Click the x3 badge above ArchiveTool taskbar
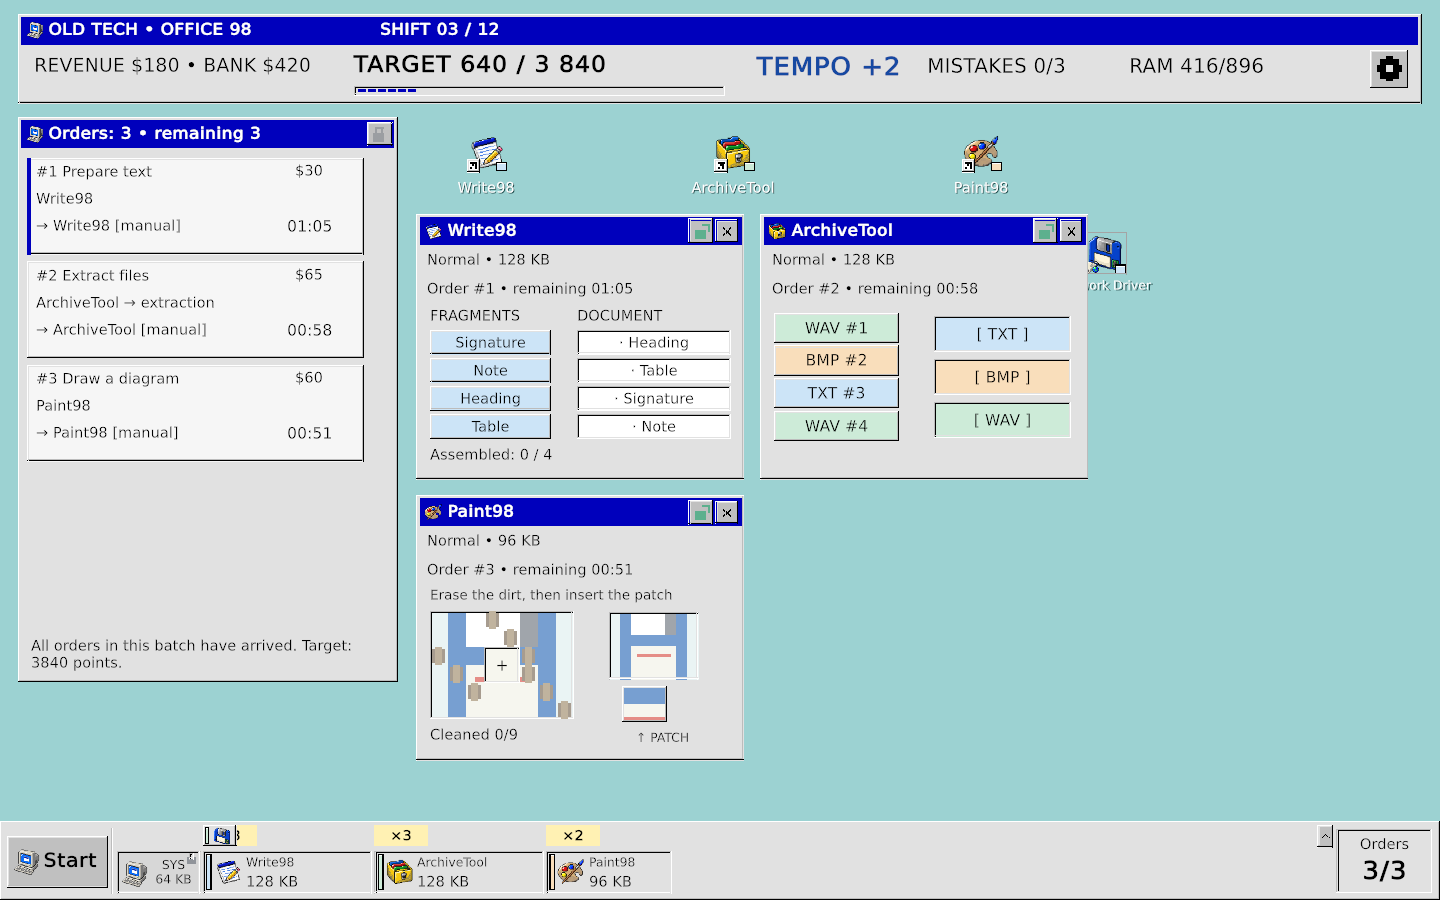 click(x=401, y=836)
